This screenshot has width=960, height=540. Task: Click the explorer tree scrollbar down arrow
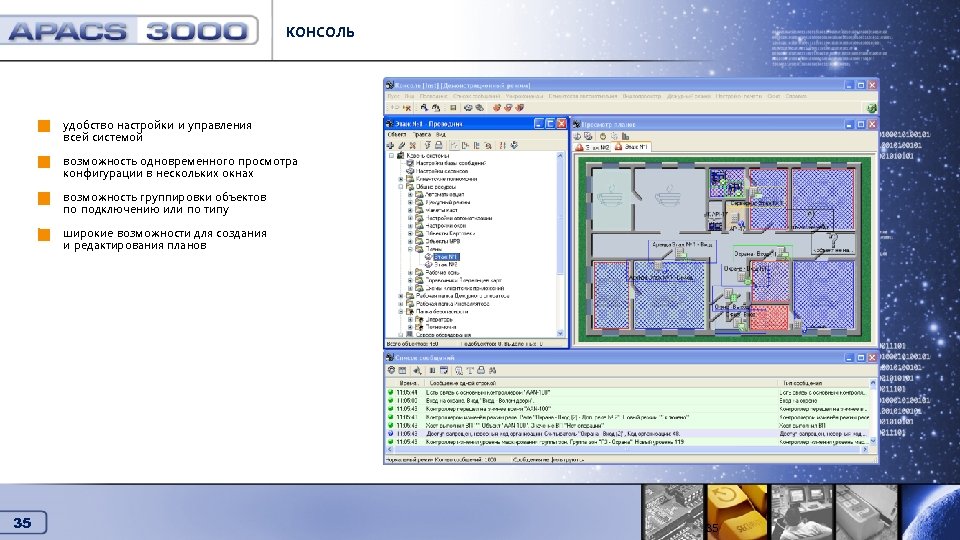(x=560, y=333)
